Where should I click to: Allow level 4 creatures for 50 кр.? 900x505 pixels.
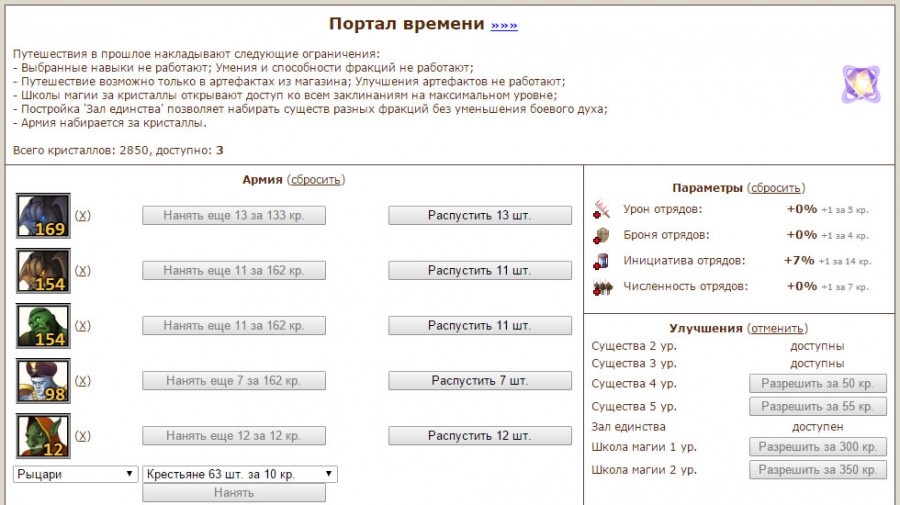coord(817,383)
